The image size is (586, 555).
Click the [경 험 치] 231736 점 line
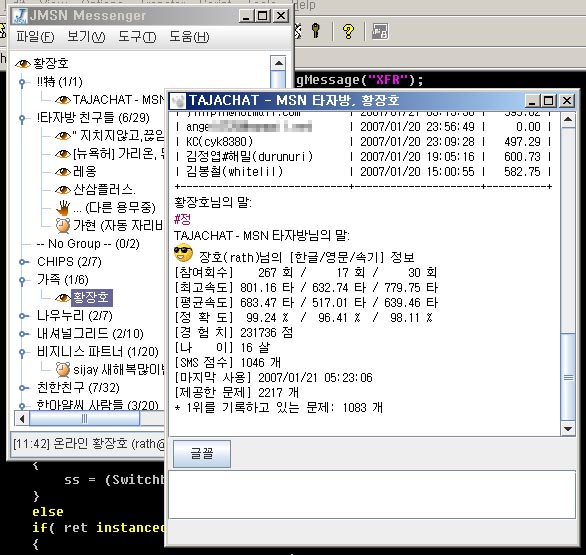[234, 332]
